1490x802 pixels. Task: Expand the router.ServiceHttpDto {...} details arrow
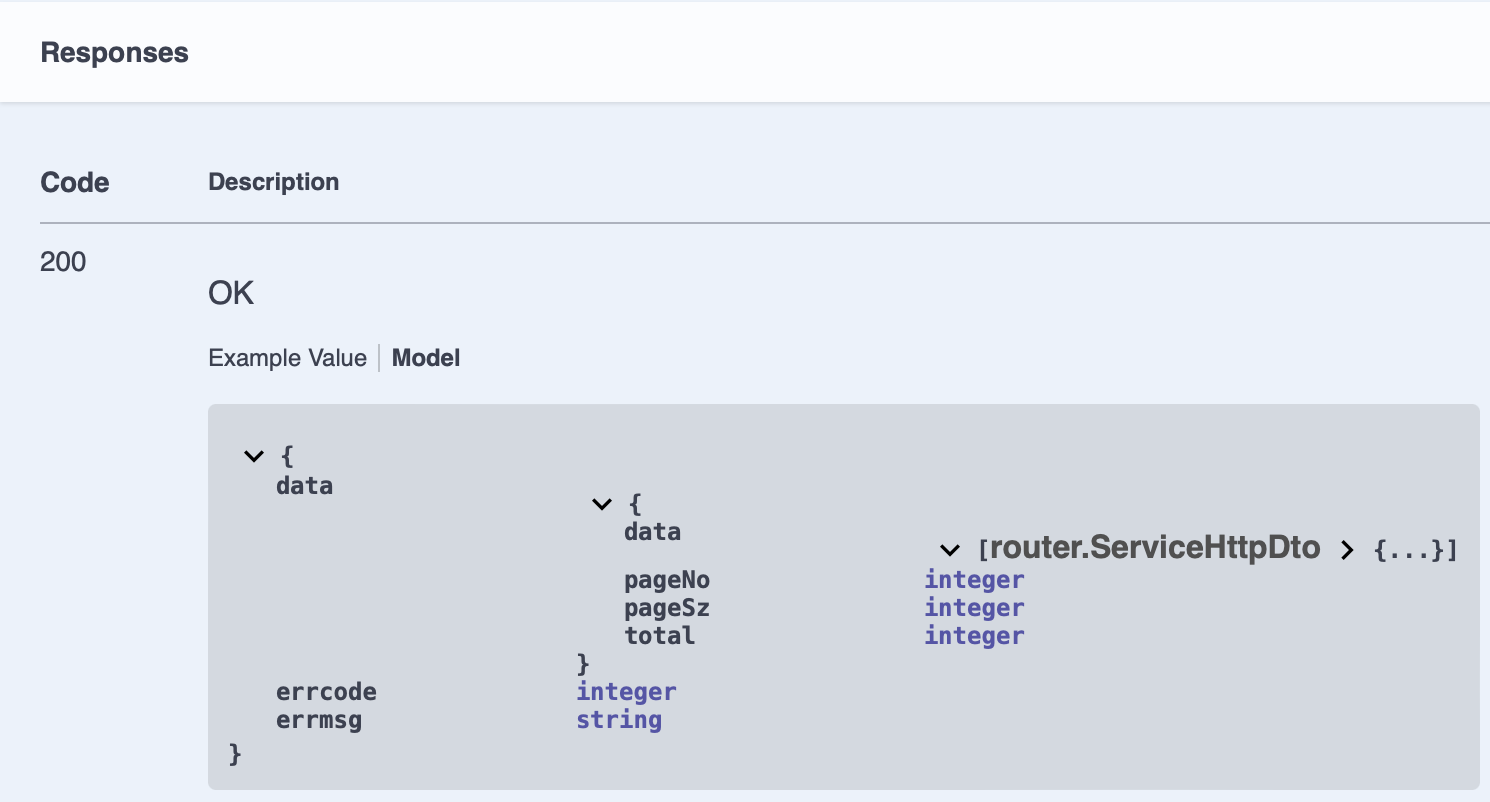[1347, 550]
